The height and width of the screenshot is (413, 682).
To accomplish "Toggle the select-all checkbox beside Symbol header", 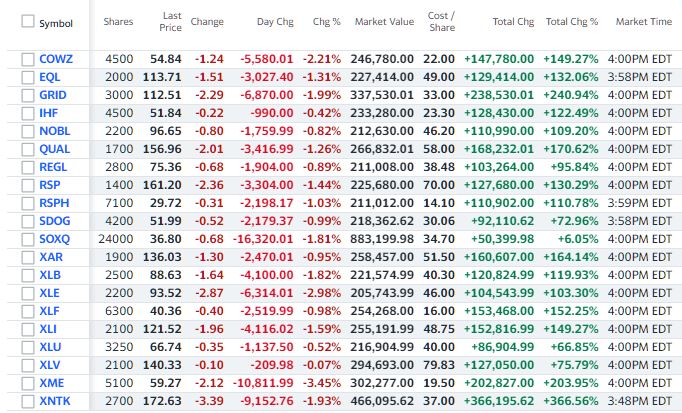I will 28,22.
